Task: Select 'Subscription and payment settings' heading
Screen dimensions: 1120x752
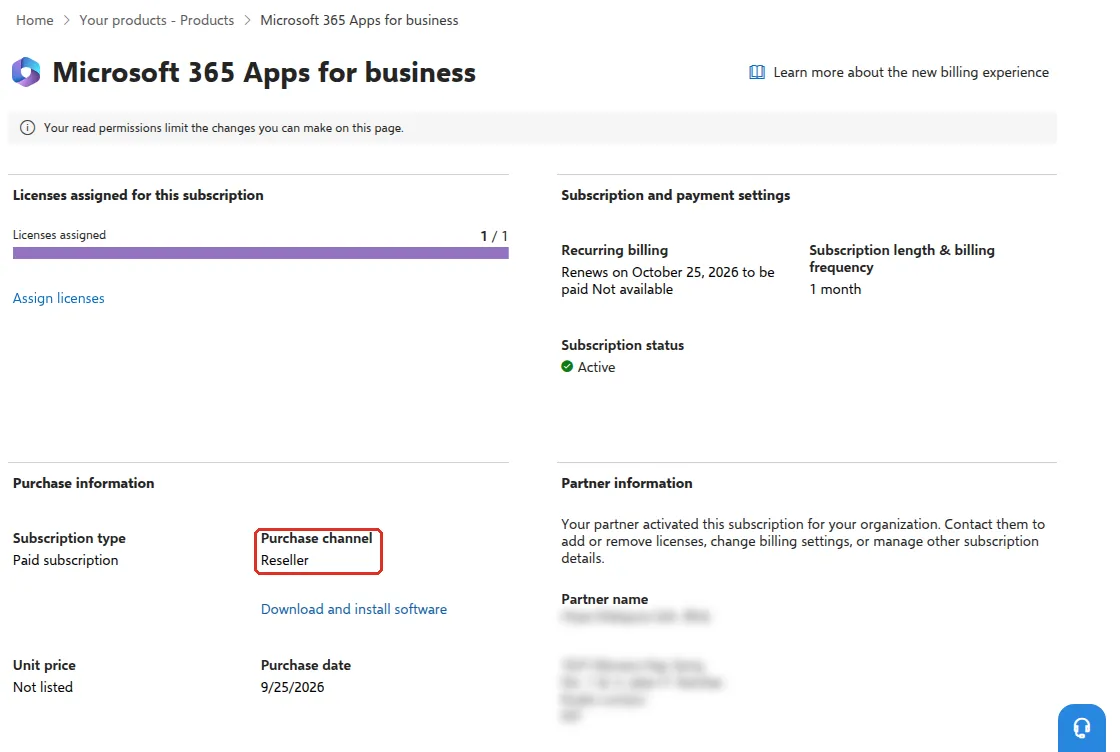Action: 676,195
